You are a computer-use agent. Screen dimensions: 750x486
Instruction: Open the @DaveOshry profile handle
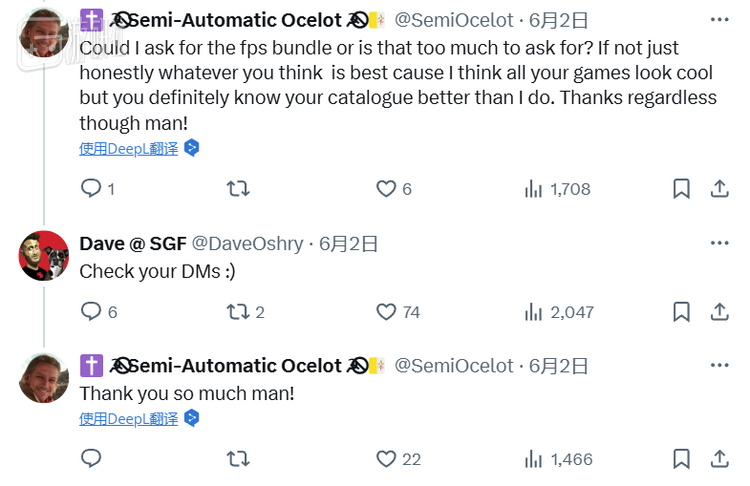pos(247,244)
